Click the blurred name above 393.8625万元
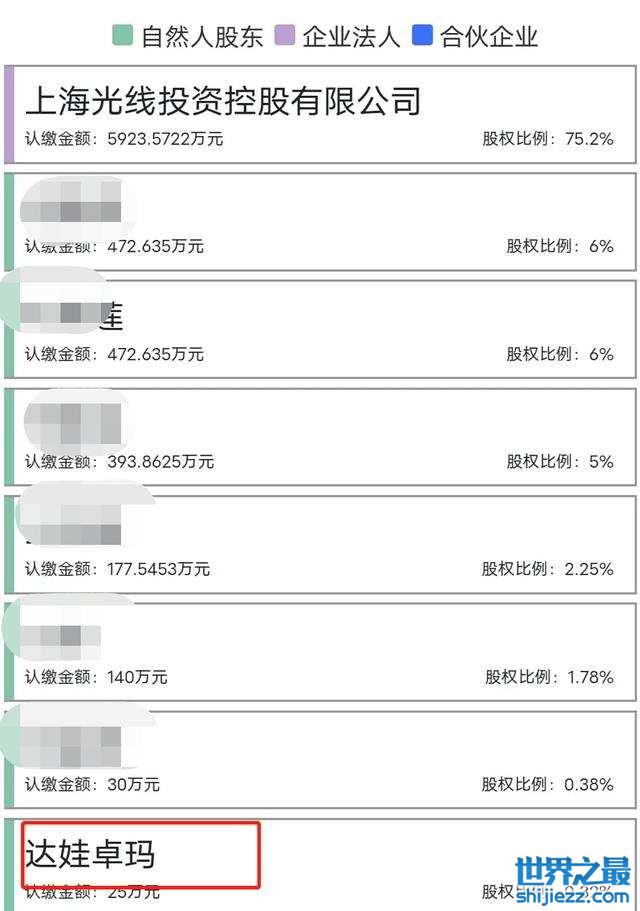Screen dimensions: 640x911 76,421
